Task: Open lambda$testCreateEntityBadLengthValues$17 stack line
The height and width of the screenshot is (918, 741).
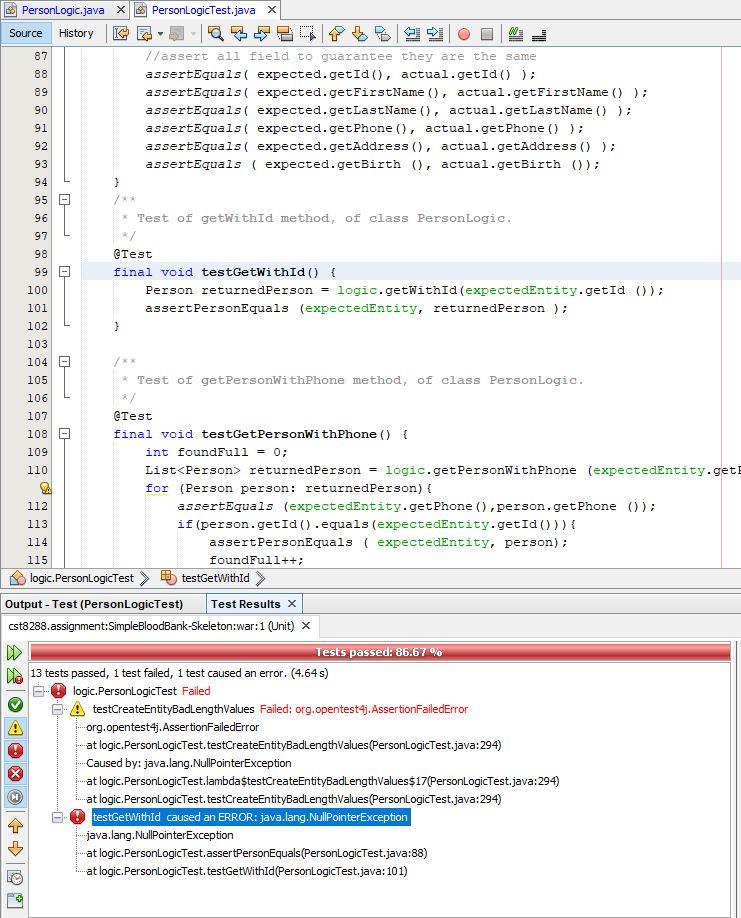Action: point(323,782)
